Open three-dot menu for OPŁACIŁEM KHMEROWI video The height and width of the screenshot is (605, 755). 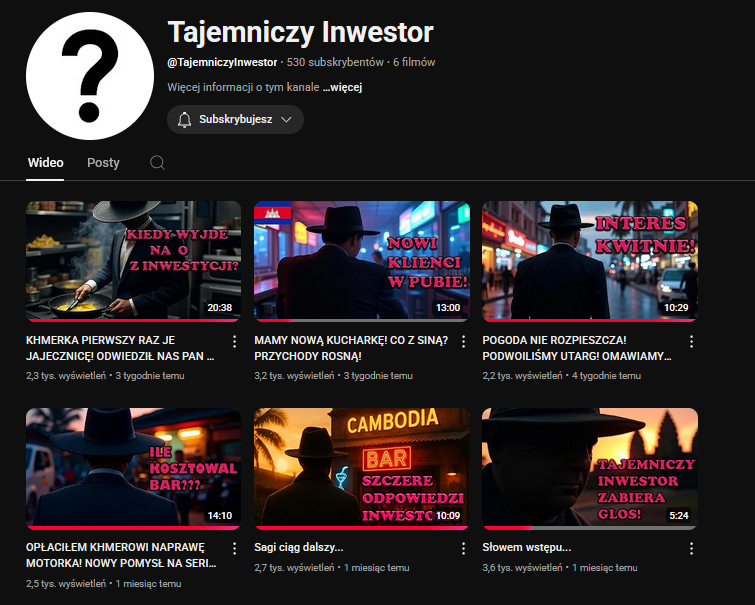(x=234, y=548)
